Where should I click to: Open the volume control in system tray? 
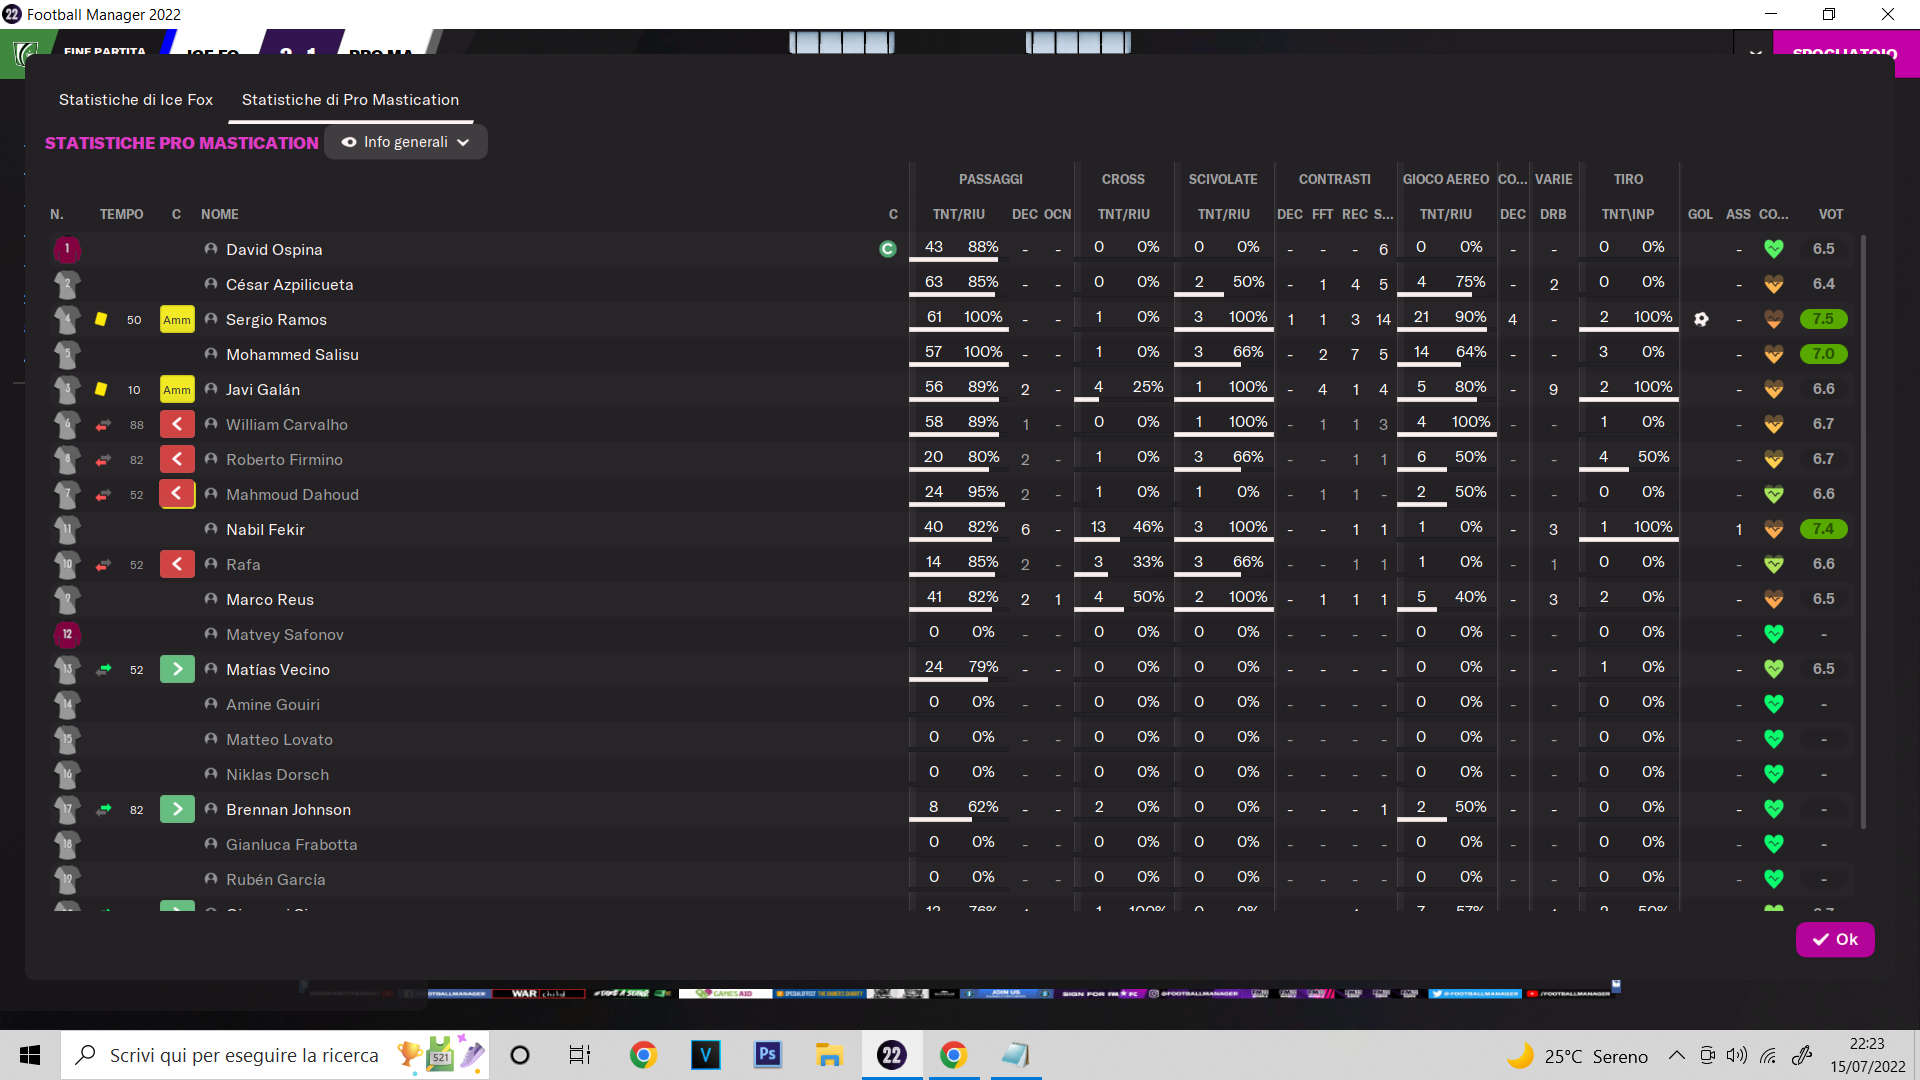point(1737,1055)
